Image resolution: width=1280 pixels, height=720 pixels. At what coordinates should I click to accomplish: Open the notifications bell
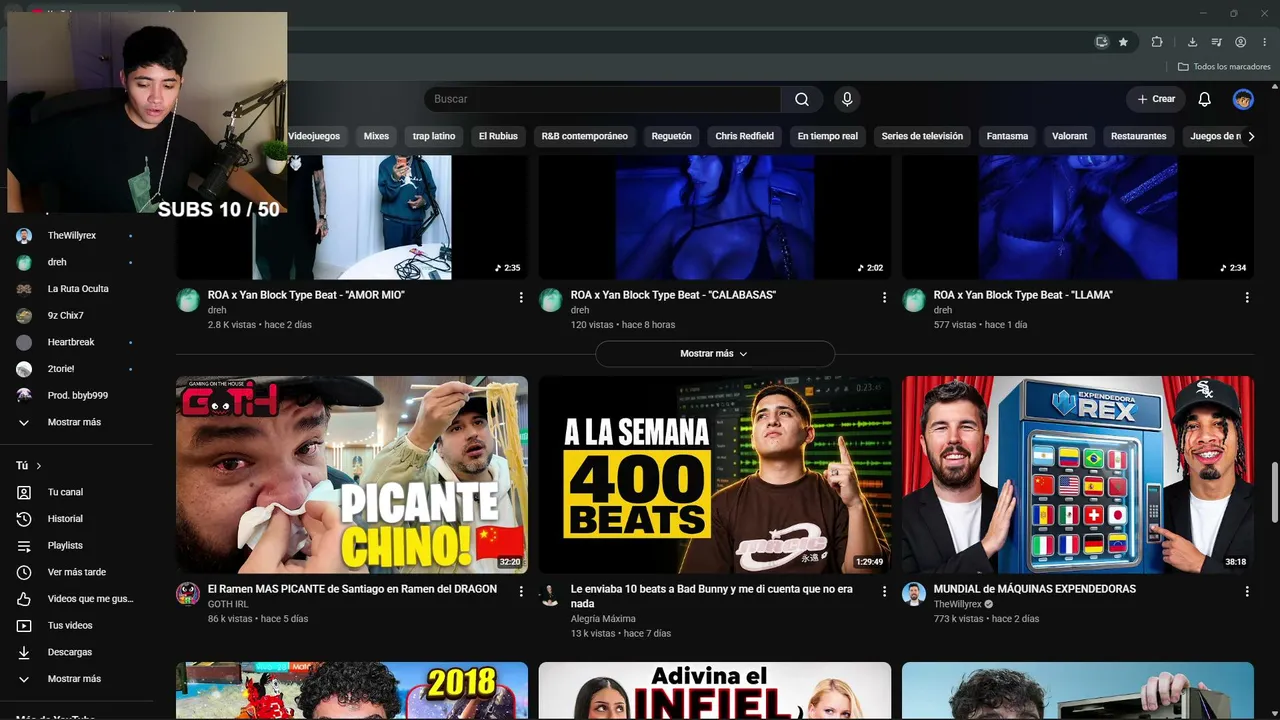click(x=1205, y=99)
